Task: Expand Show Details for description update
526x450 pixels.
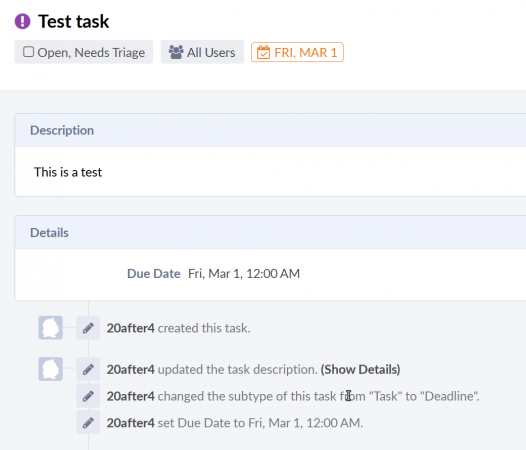Action: click(x=360, y=369)
